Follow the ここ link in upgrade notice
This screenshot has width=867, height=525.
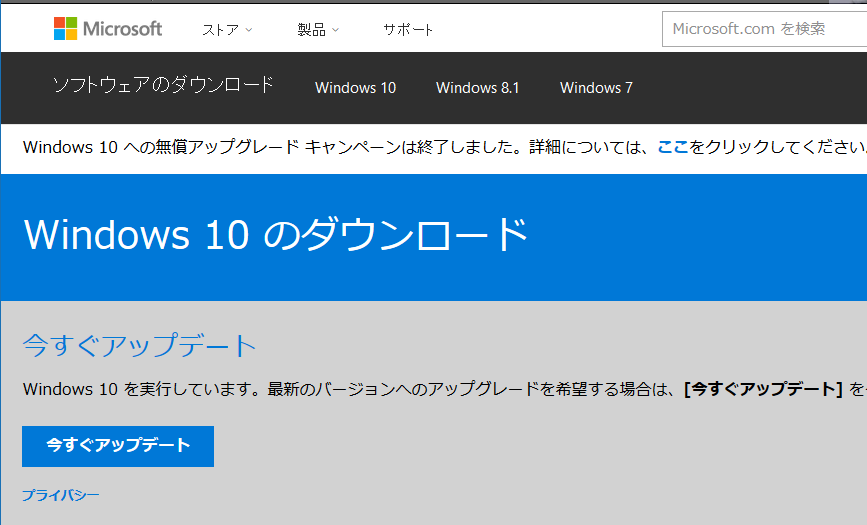672,147
